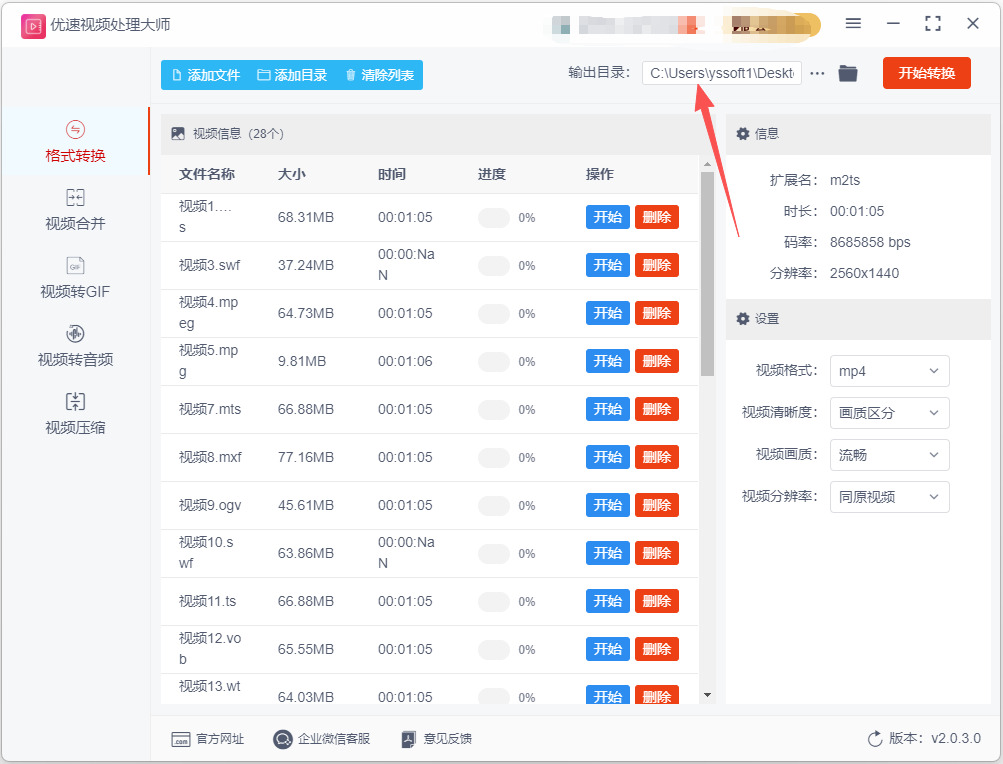This screenshot has width=1003, height=764.
Task: Click the 企业微信客服 chat icon
Action: pyautogui.click(x=283, y=740)
